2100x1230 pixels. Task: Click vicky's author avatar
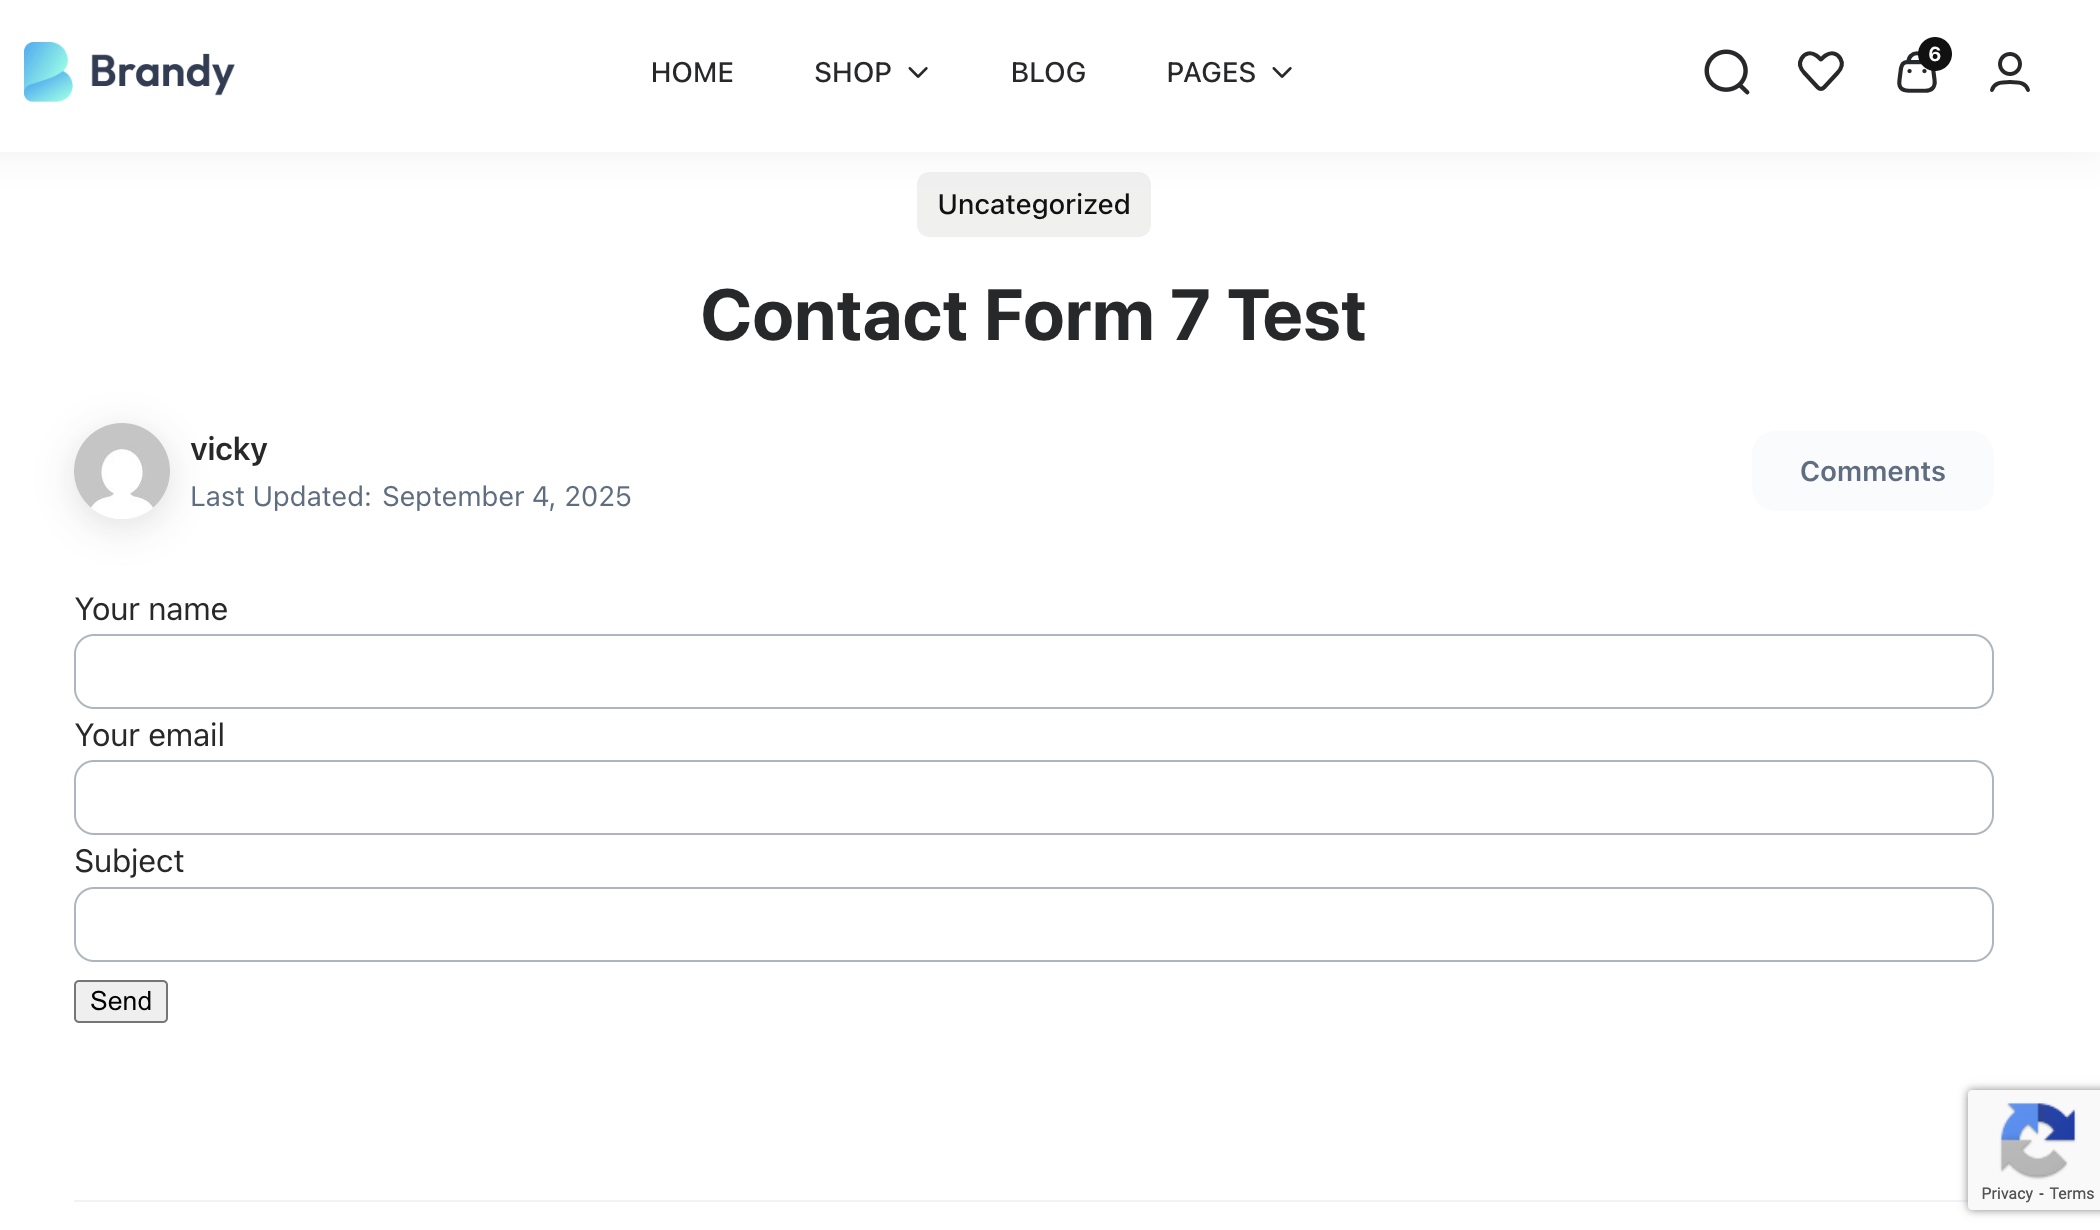point(122,471)
